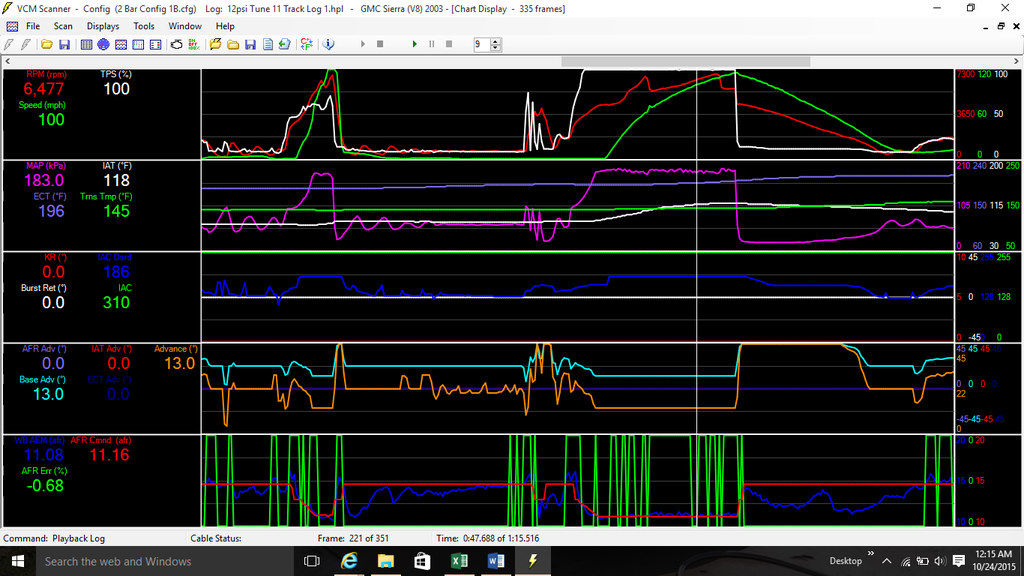The width and height of the screenshot is (1024, 576).
Task: Open a config file with the first yellow folder icon
Action: coord(46,44)
